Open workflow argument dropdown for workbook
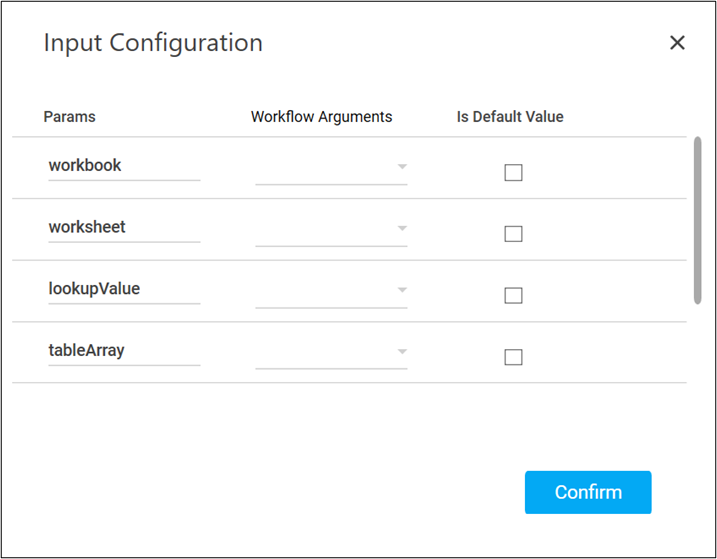The image size is (717, 559). (x=331, y=168)
